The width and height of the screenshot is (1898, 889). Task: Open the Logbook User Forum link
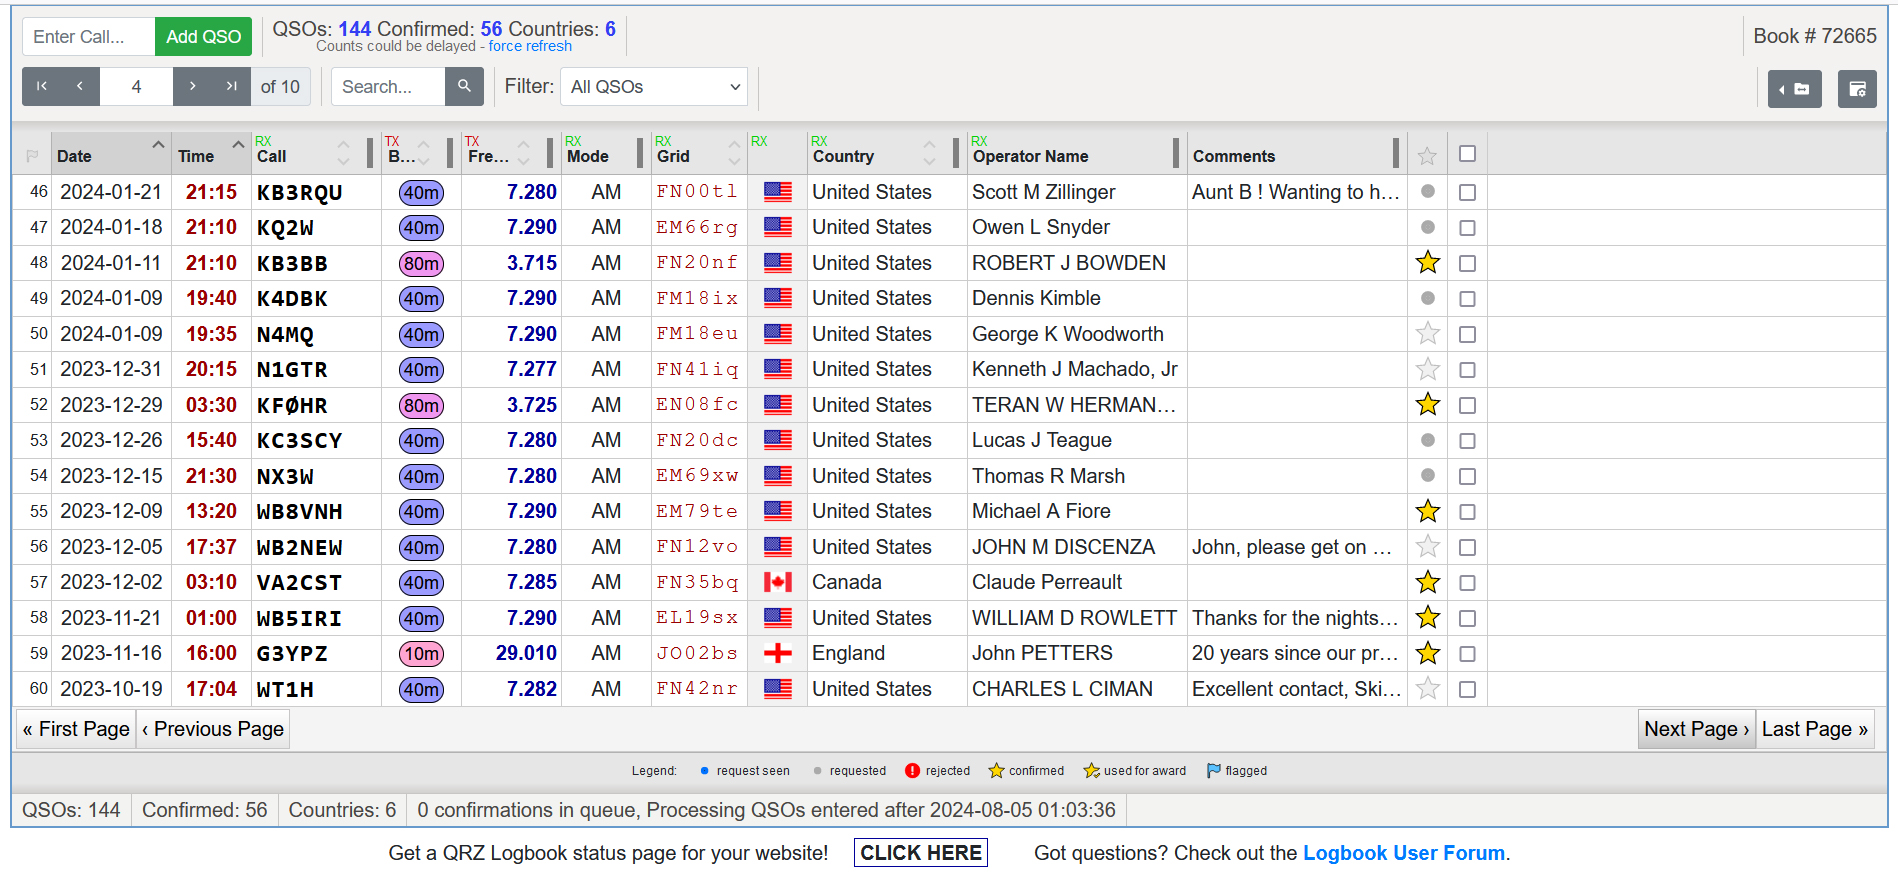[x=1404, y=853]
